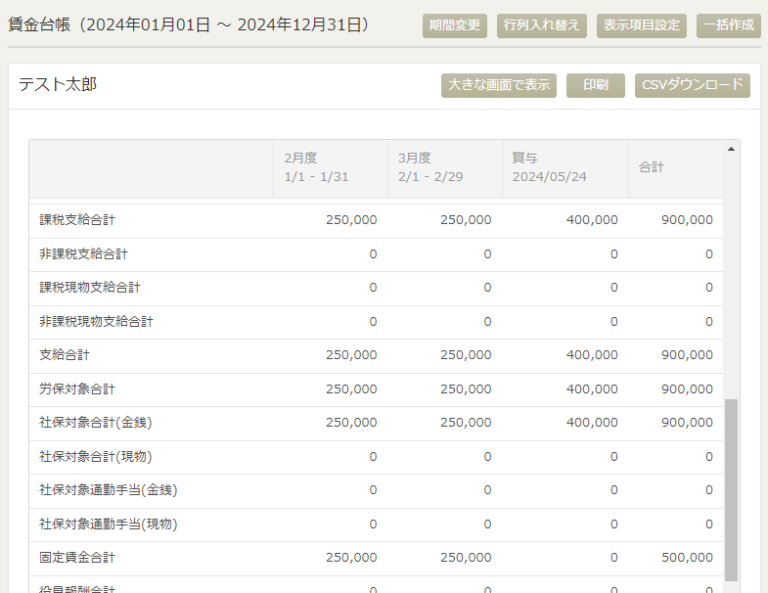
Task: Click scrollbar up arrow in table
Action: (731, 149)
